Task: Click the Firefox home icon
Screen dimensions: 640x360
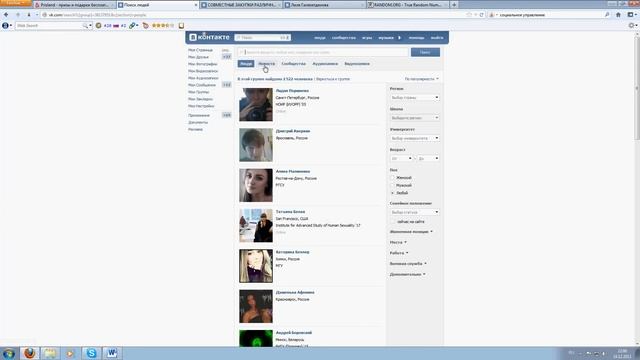Action: (x=618, y=15)
